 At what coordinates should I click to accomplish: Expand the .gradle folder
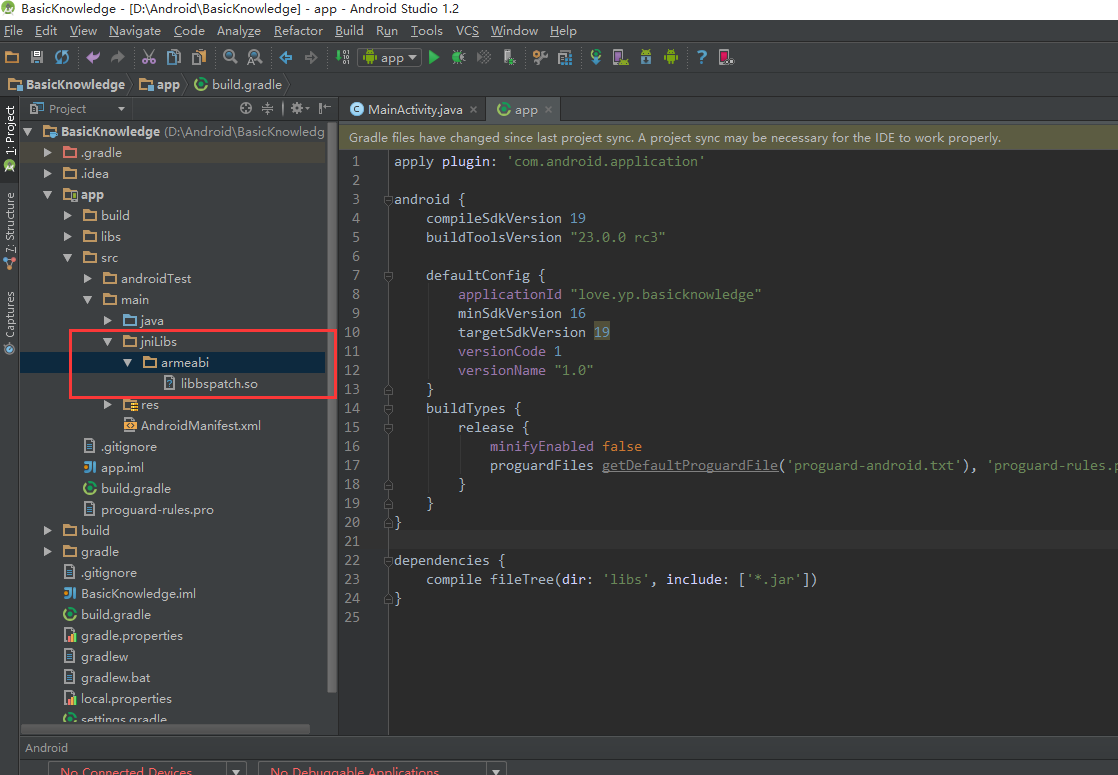(x=48, y=153)
